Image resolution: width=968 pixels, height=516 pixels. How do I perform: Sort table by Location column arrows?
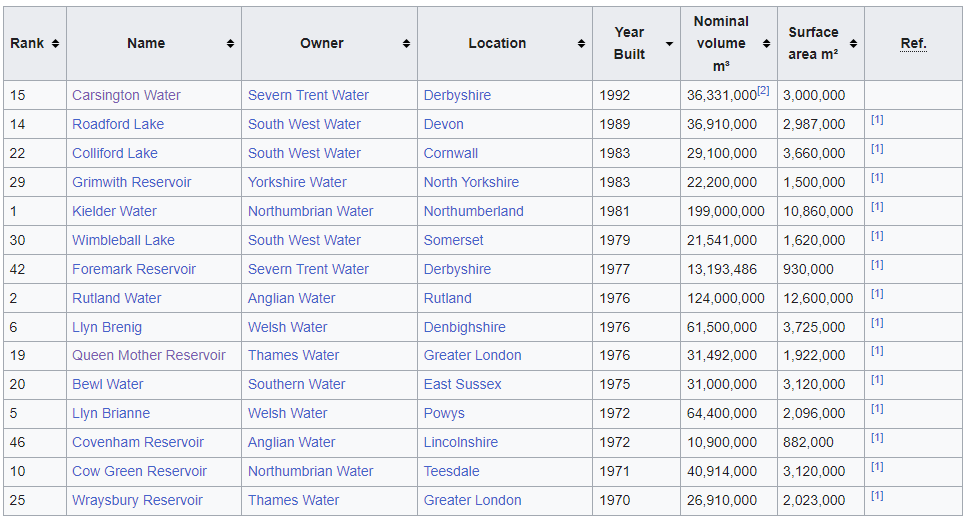pos(582,43)
